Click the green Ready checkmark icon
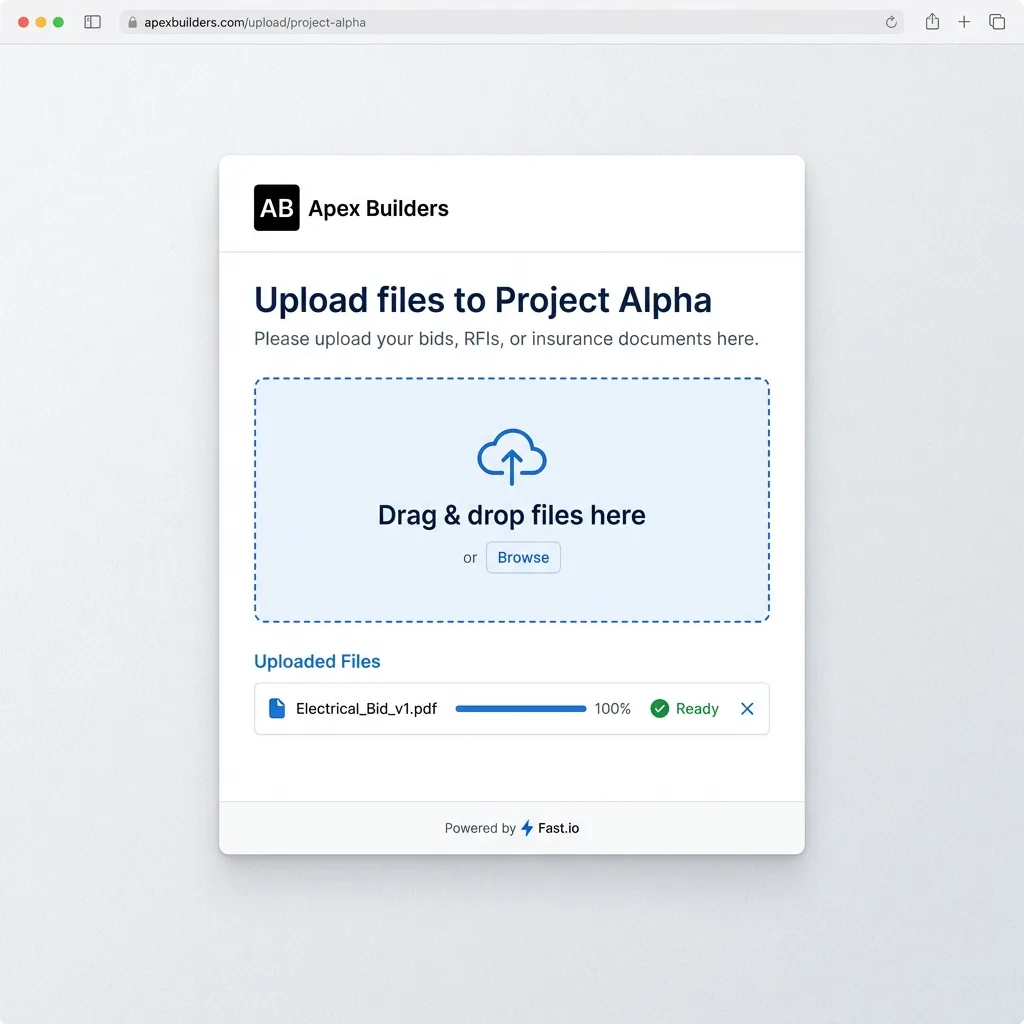This screenshot has height=1024, width=1024. pyautogui.click(x=660, y=708)
